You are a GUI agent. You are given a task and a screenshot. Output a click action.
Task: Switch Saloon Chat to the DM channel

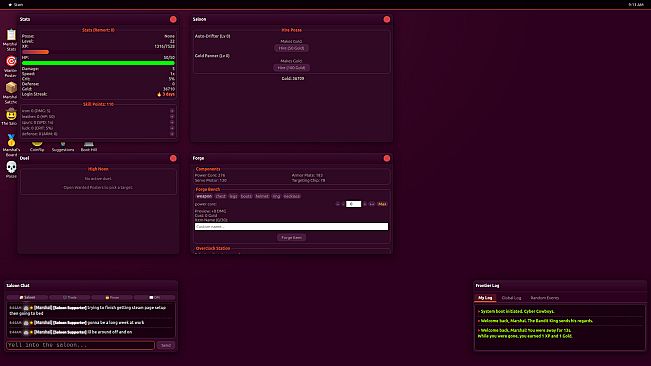tap(154, 298)
